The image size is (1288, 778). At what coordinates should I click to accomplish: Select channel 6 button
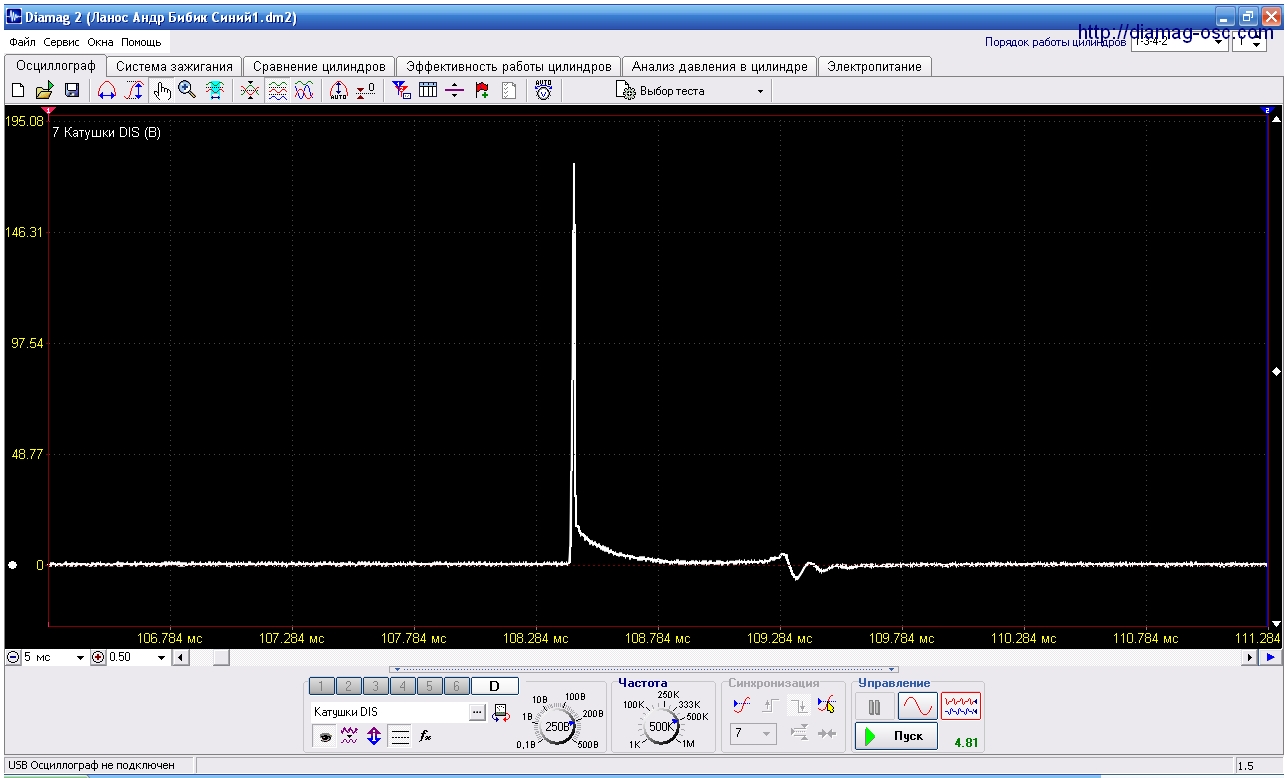(456, 686)
